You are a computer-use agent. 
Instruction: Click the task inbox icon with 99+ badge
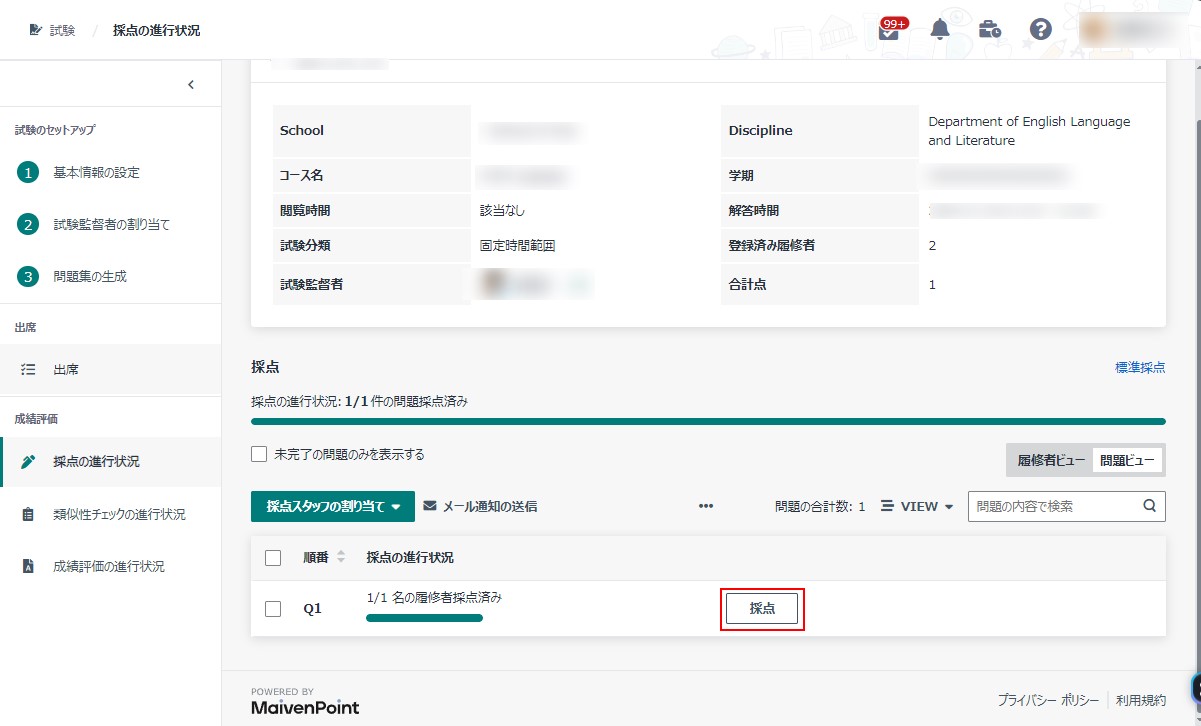pyautogui.click(x=888, y=30)
